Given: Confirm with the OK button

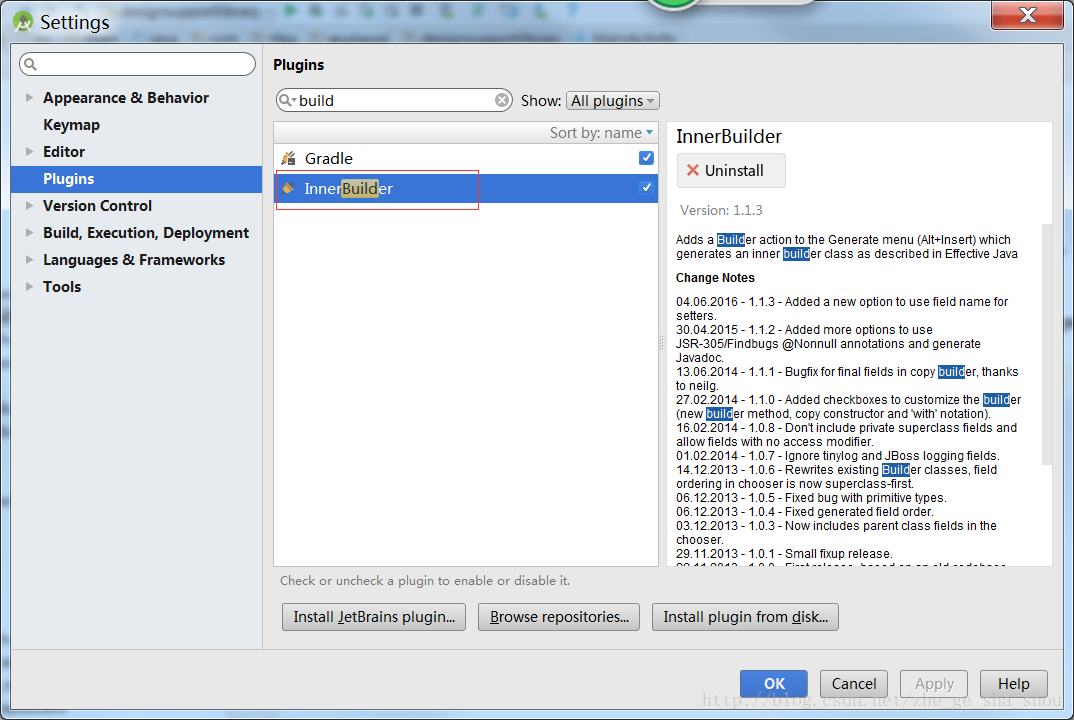Looking at the screenshot, I should click(774, 683).
